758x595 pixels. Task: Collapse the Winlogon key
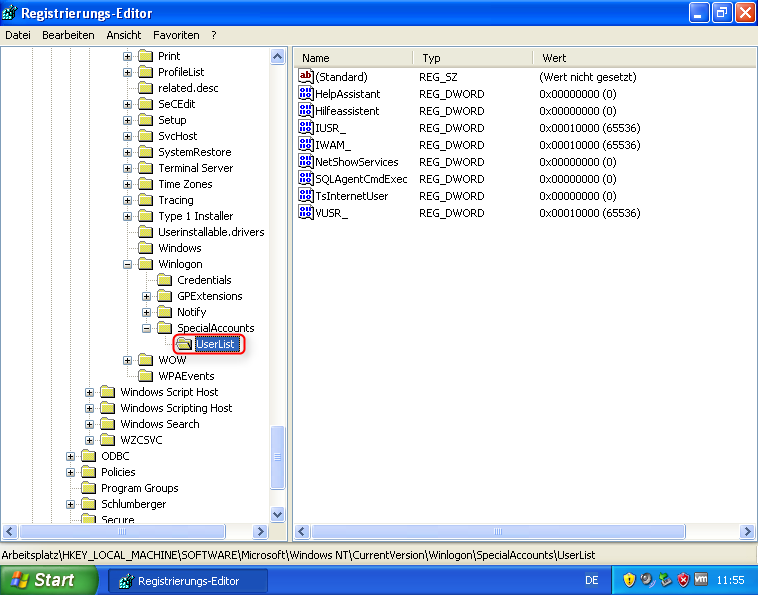(x=127, y=264)
